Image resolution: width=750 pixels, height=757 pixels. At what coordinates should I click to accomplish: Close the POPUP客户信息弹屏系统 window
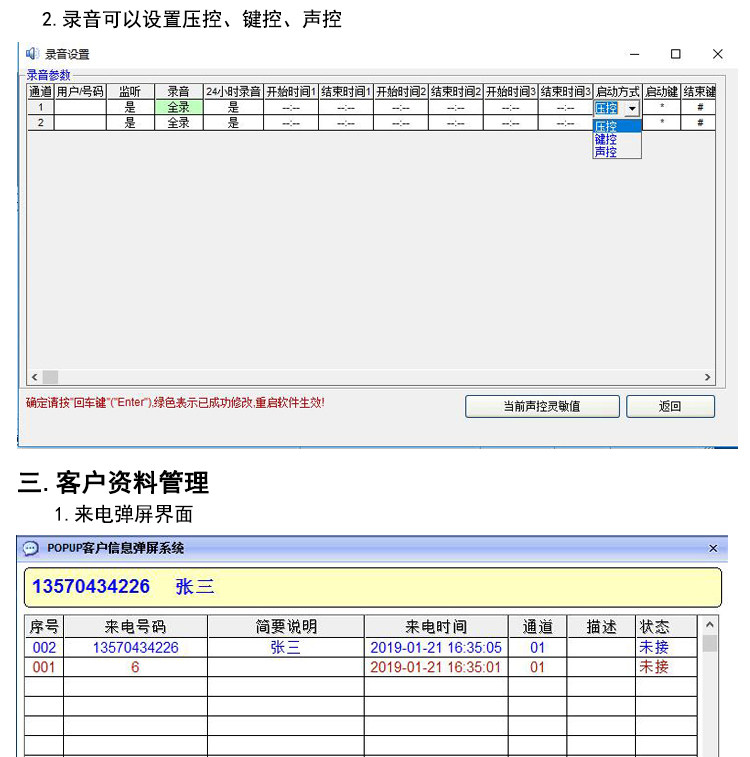tap(713, 548)
